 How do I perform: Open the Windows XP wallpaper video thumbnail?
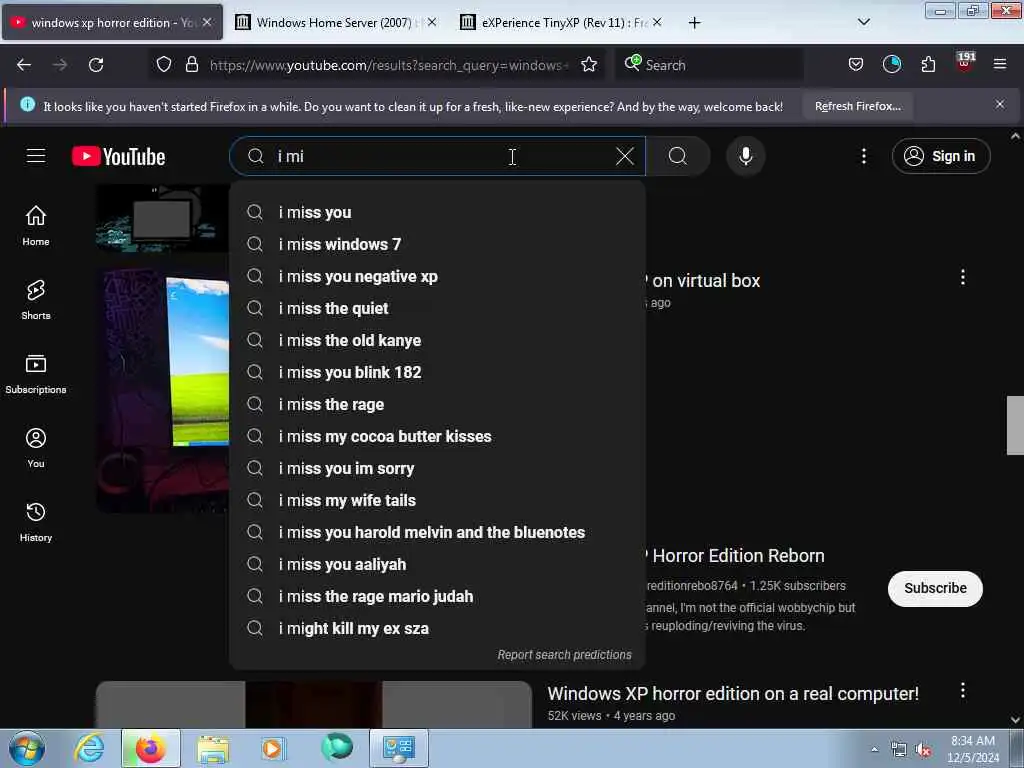pyautogui.click(x=163, y=391)
